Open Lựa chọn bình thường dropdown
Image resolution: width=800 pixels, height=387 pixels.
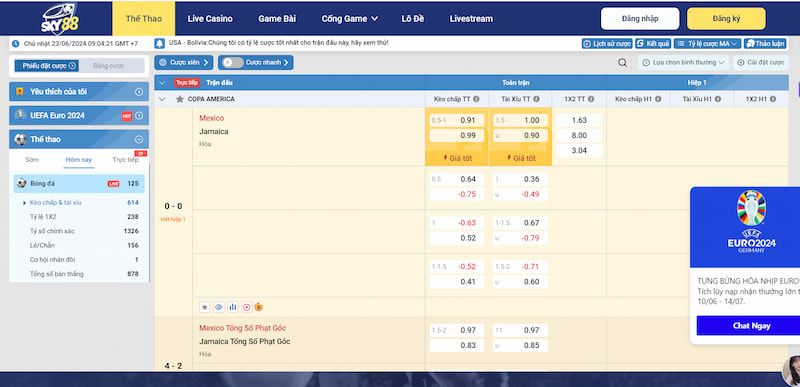pos(684,63)
